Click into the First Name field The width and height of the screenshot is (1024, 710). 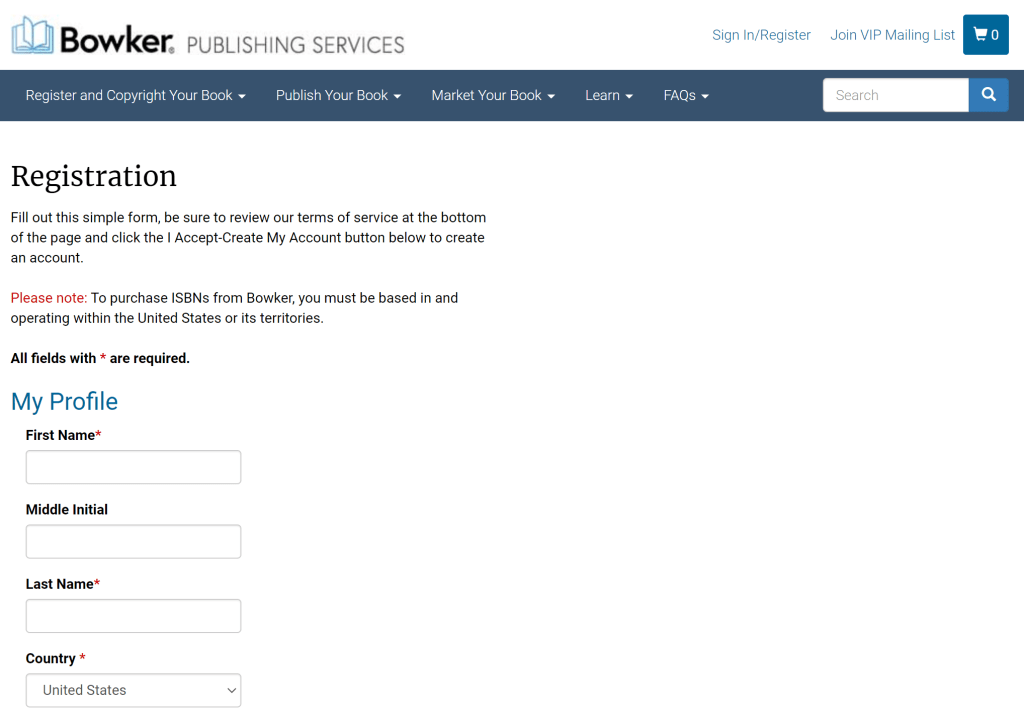point(133,467)
